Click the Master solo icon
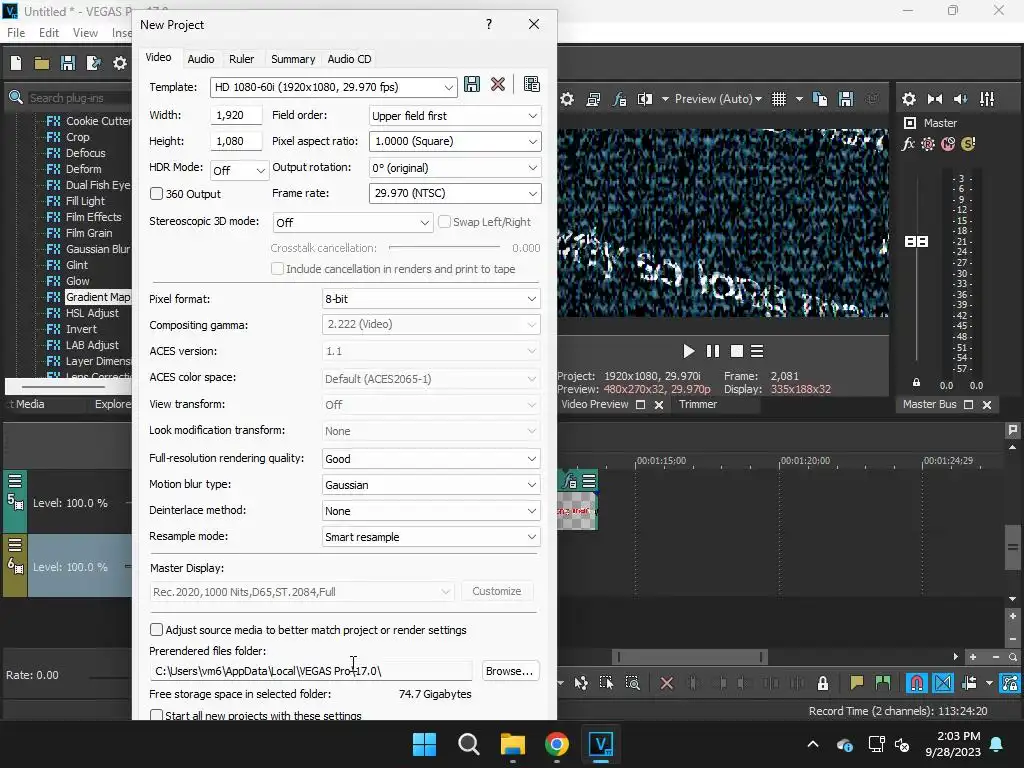1024x768 pixels. [x=968, y=144]
